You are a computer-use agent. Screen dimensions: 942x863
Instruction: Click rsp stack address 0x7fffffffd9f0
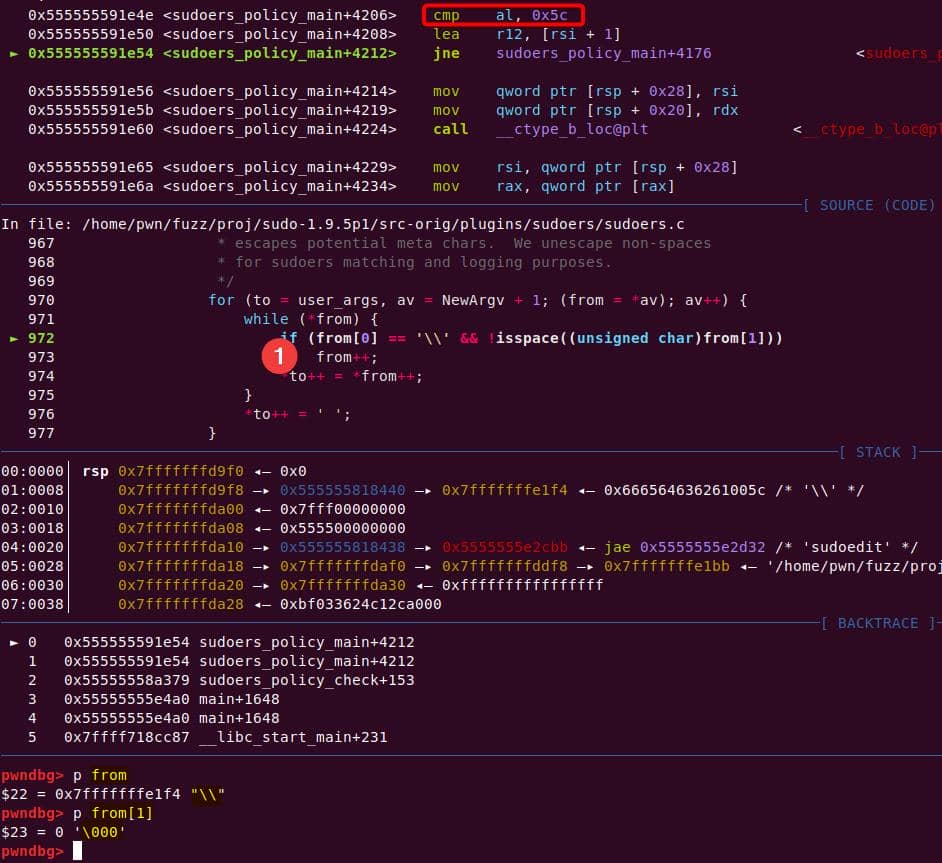pos(180,471)
